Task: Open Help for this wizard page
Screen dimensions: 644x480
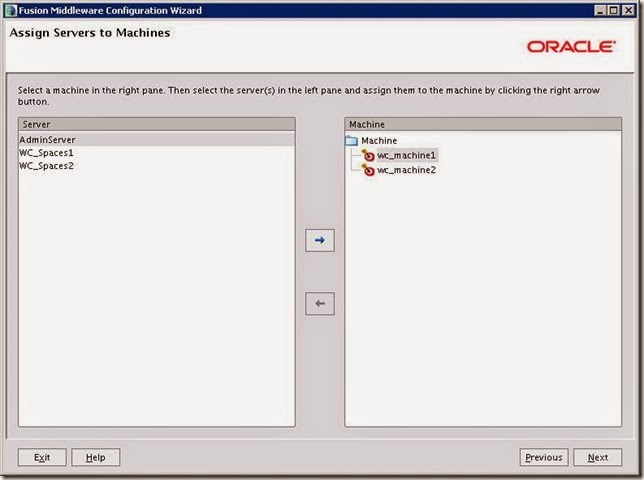Action: tap(96, 457)
